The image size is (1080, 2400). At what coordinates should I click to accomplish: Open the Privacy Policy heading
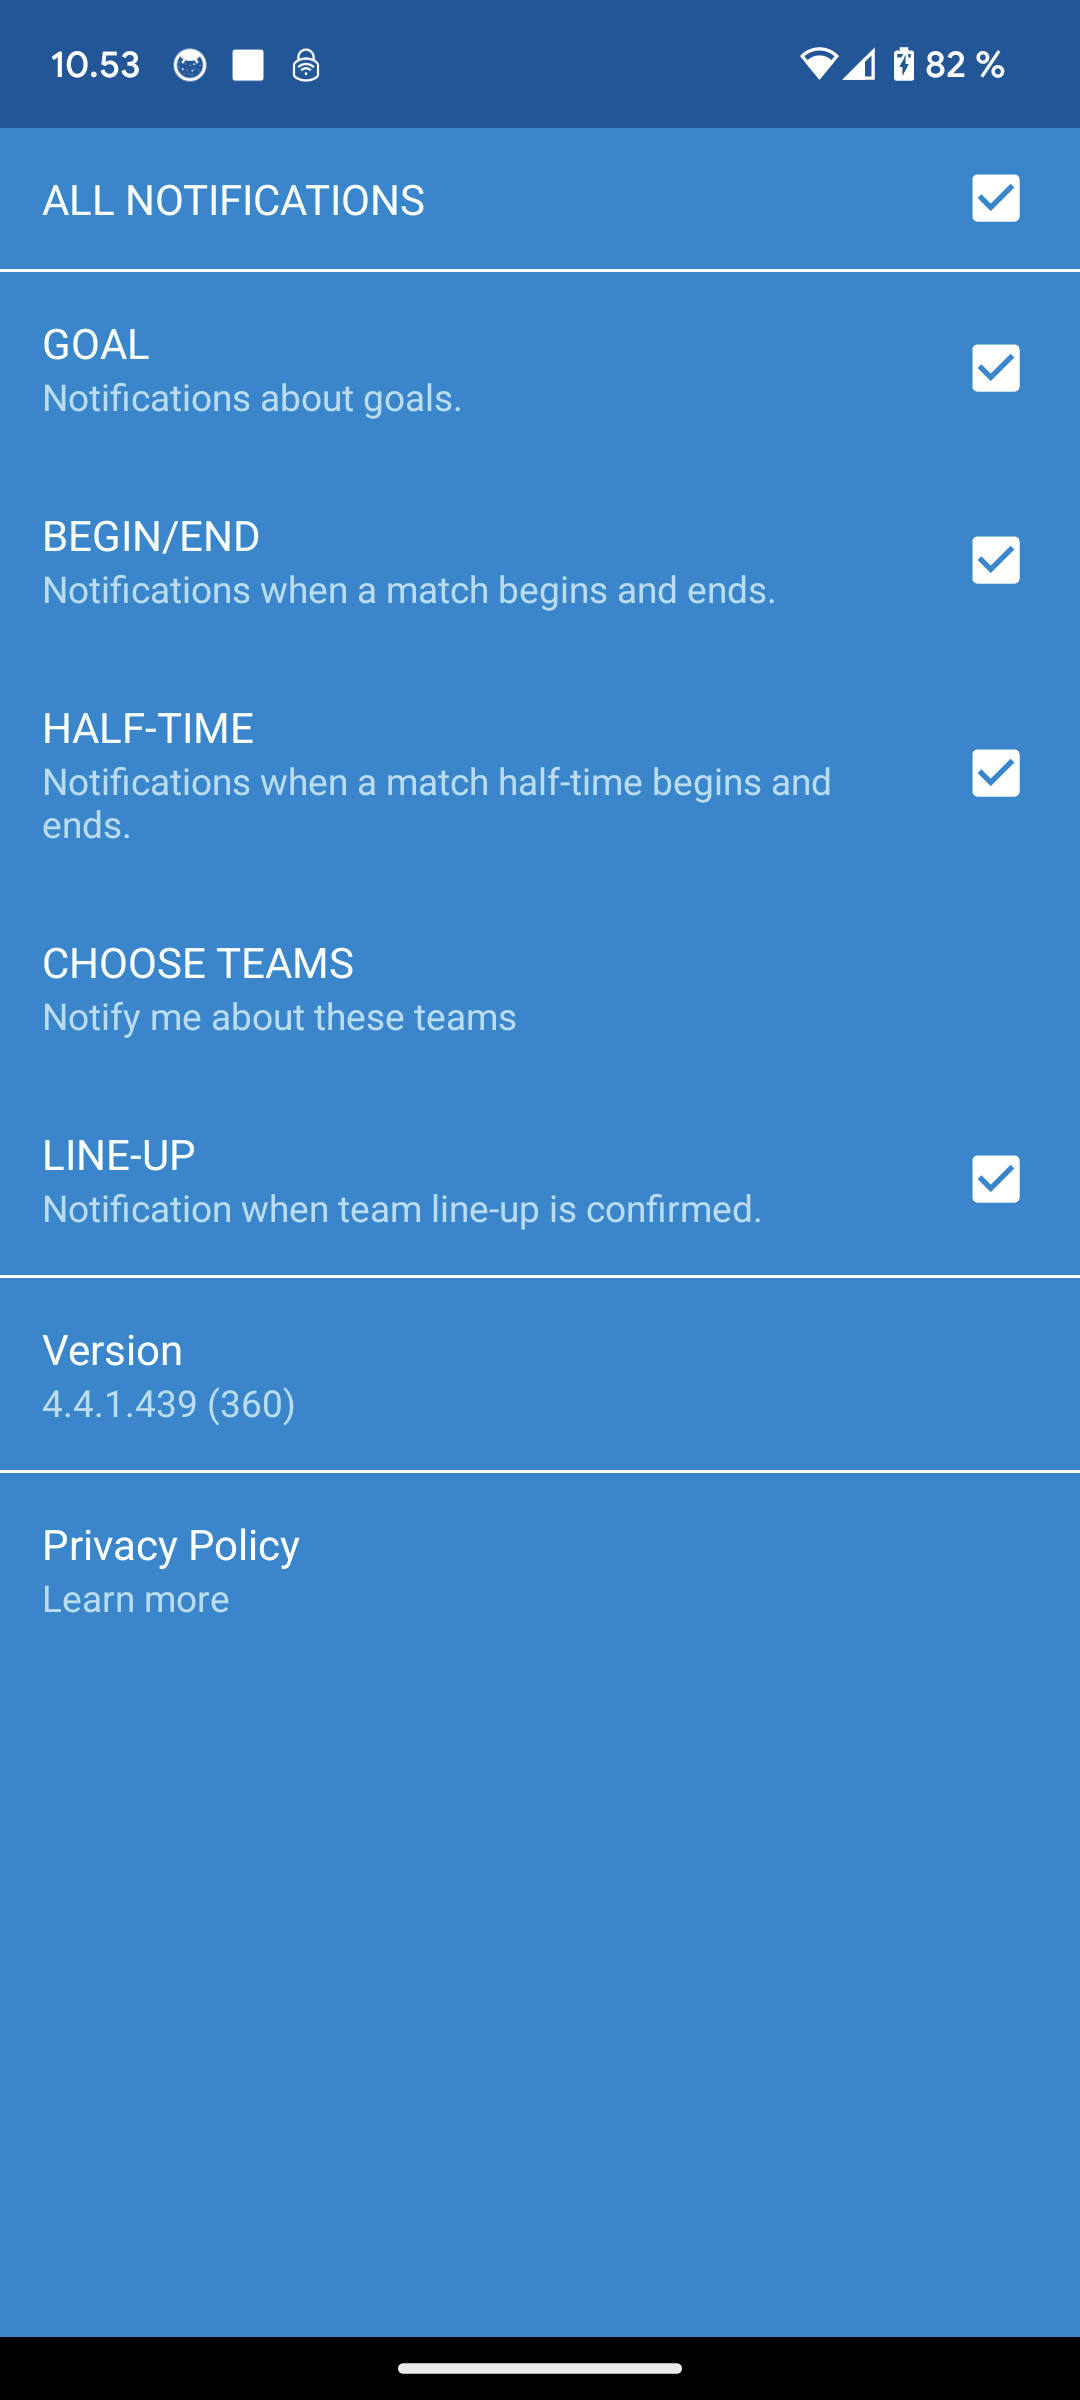[171, 1546]
